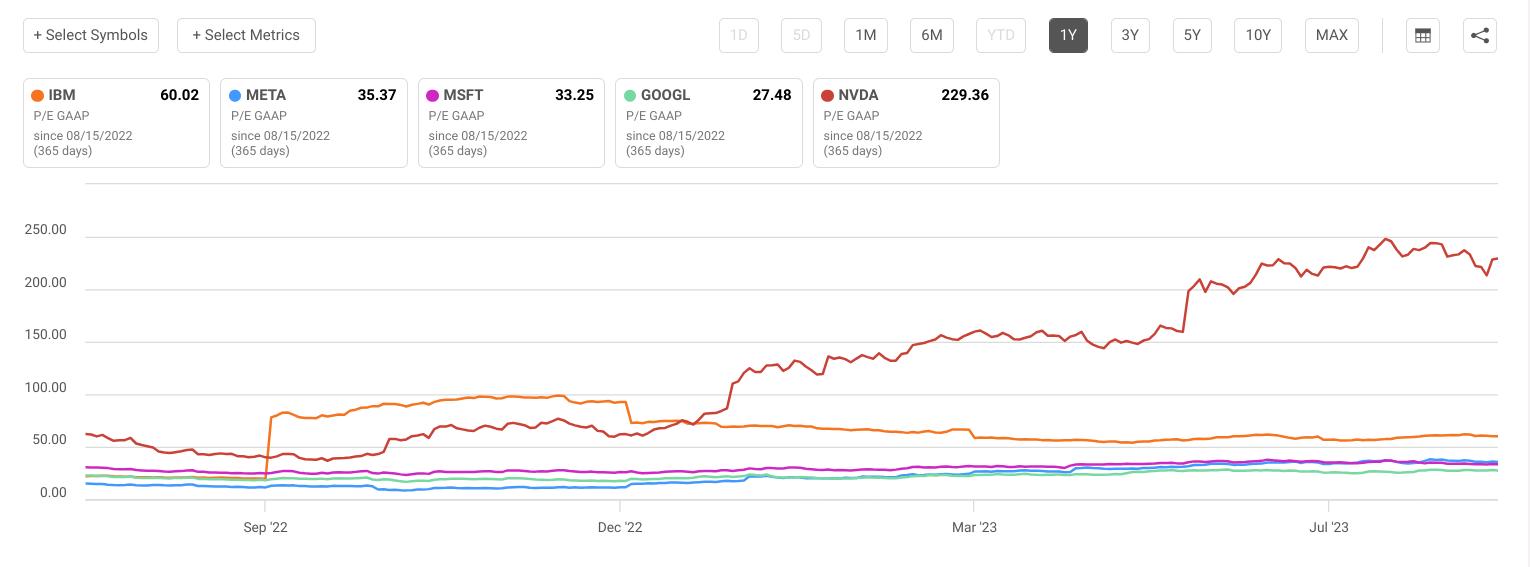Screen dimensions: 1530x567
Task: Choose the YTD time range
Action: coord(1001,35)
